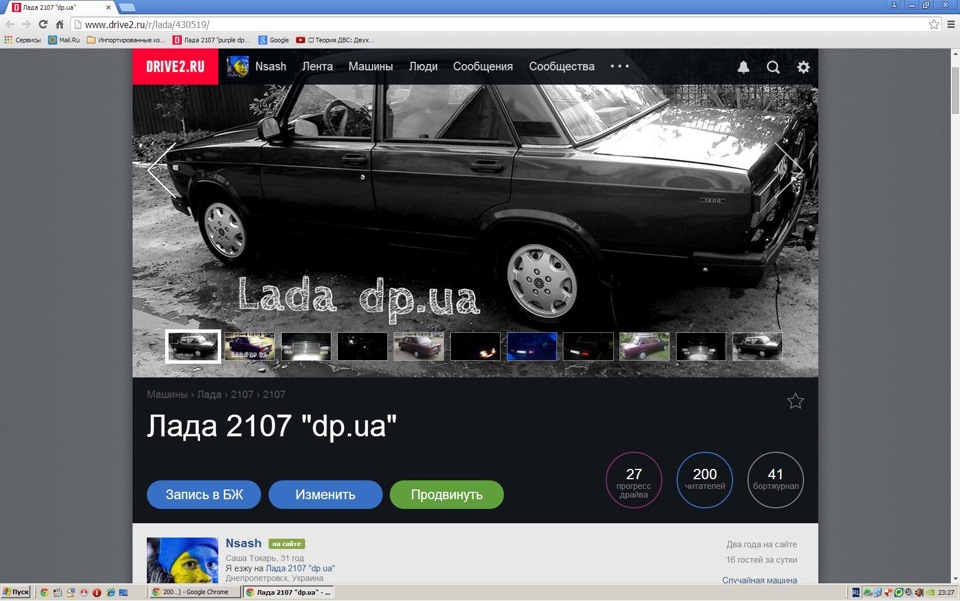Navigate back in Chrome
Viewport: 960px width, 601px height.
pyautogui.click(x=10, y=24)
